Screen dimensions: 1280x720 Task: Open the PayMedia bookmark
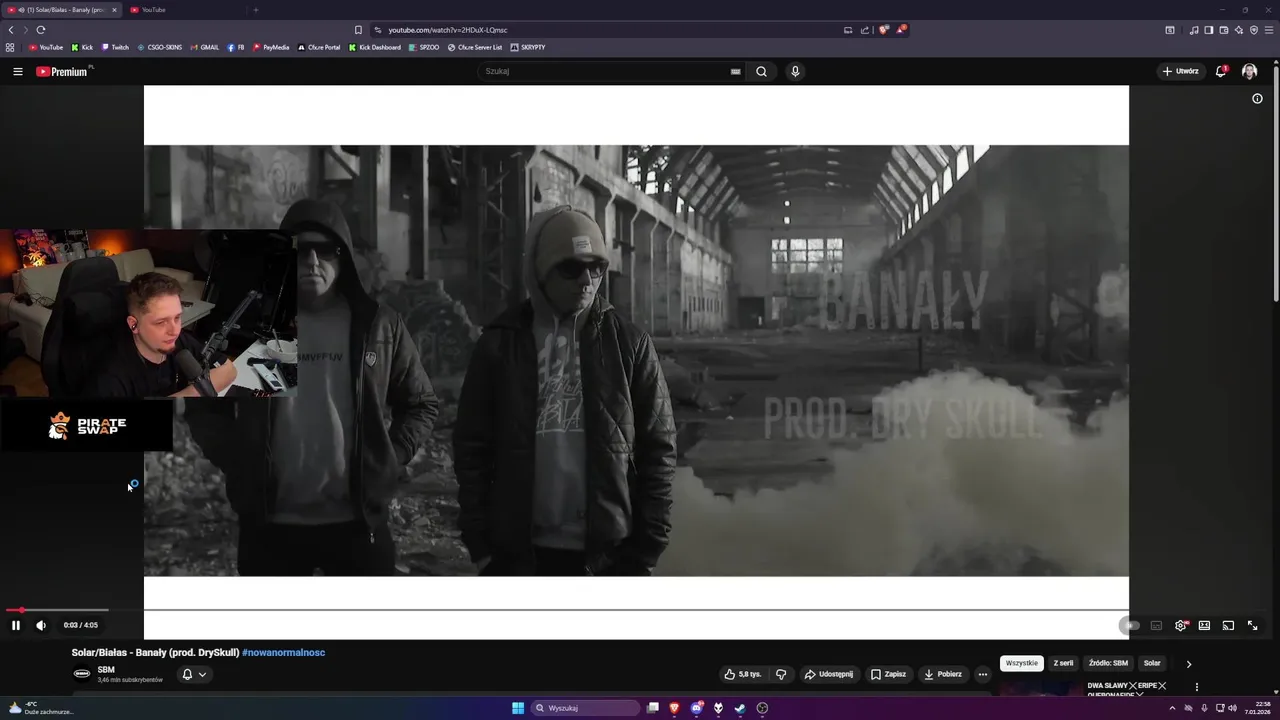(271, 47)
